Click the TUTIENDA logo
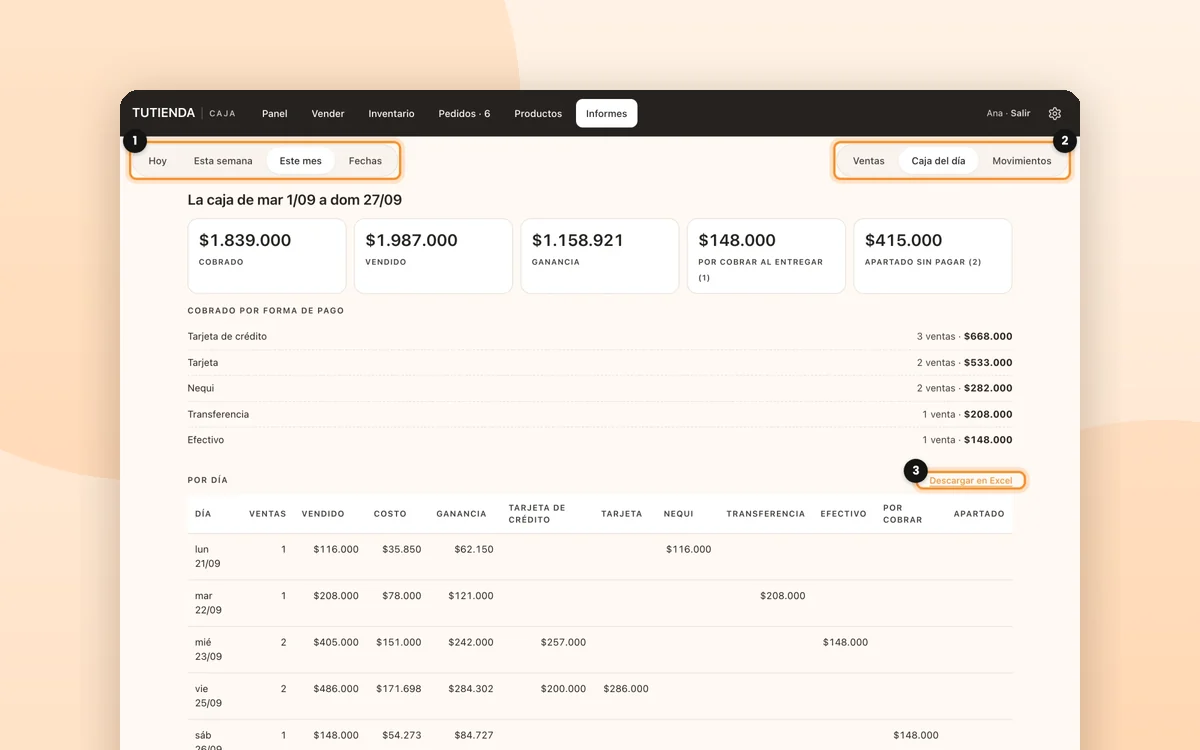This screenshot has width=1200, height=750. (164, 113)
